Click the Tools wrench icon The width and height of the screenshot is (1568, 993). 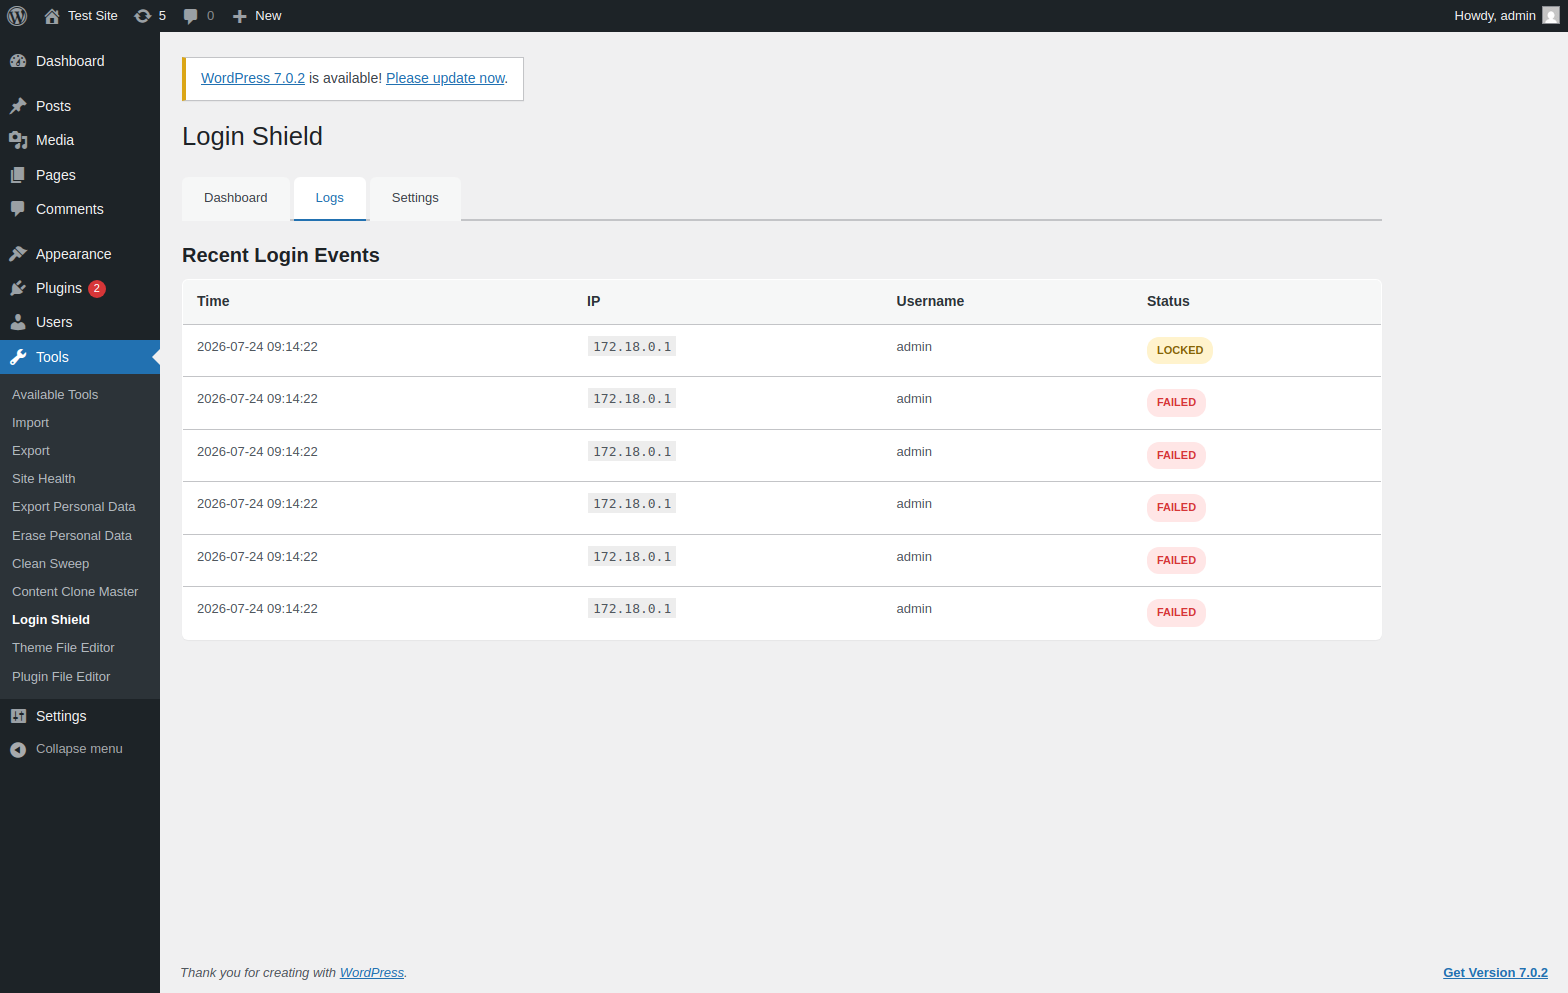click(x=18, y=357)
